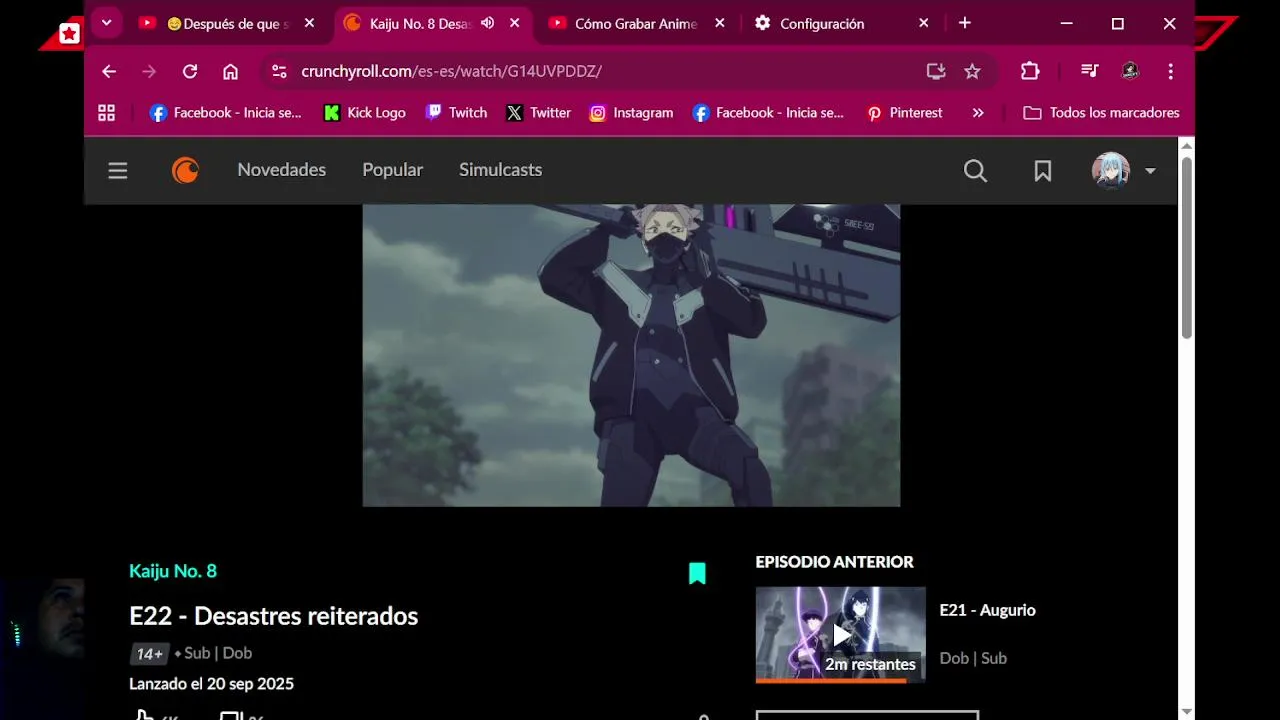This screenshot has height=720, width=1280.
Task: Close the Configuración tab
Action: 924,23
